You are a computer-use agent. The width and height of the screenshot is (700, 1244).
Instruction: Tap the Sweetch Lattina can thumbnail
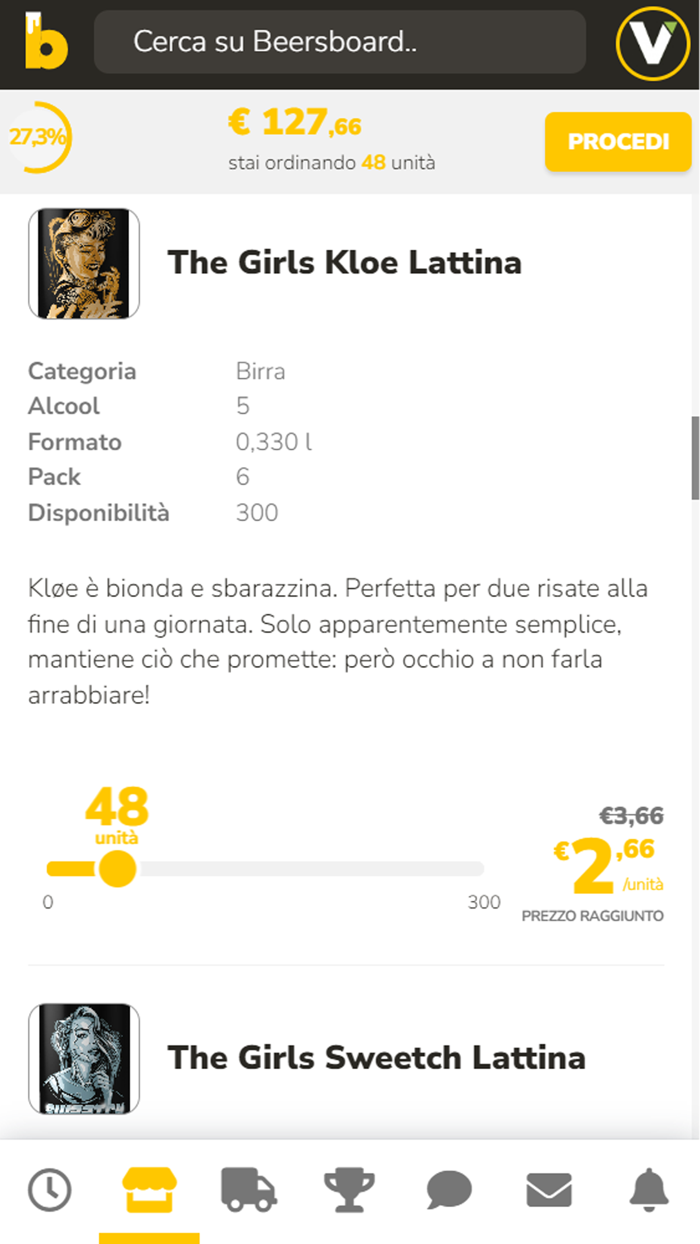point(84,1057)
